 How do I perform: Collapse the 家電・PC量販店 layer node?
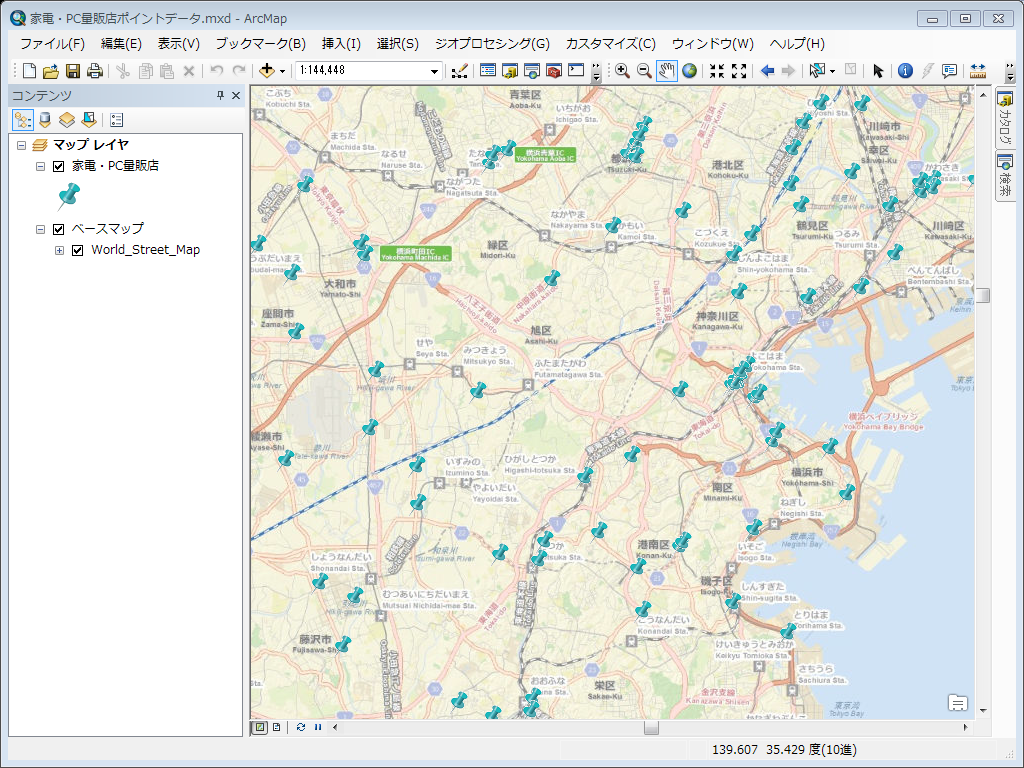point(40,166)
